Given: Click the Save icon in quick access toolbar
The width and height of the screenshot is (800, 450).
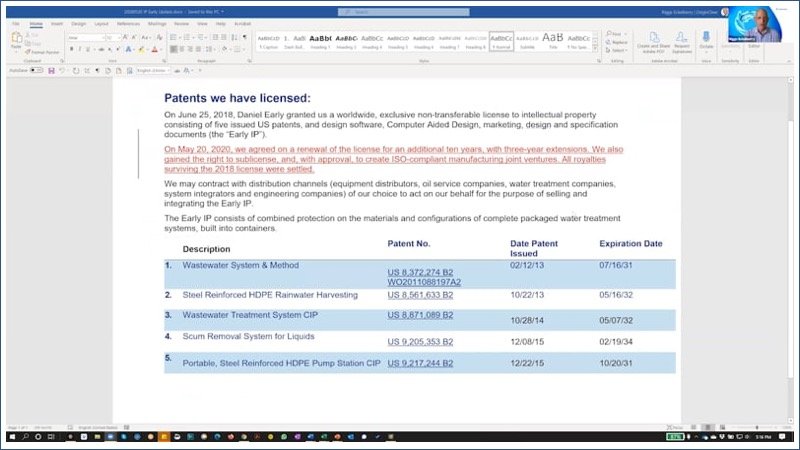Looking at the screenshot, I should click(x=51, y=70).
